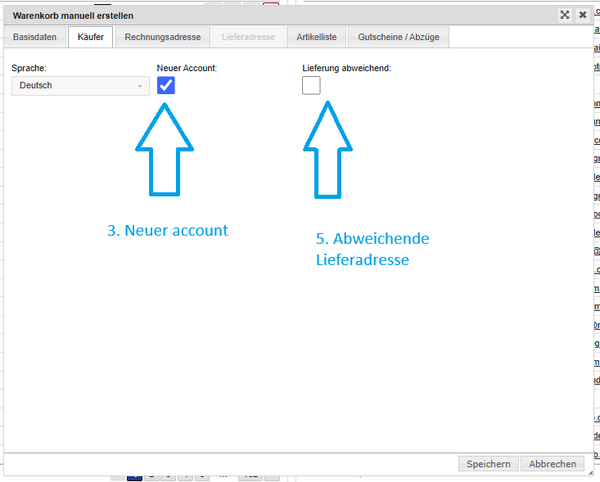Image resolution: width=600 pixels, height=482 pixels.
Task: Uncheck the Neuer Account checkbox
Action: click(x=166, y=85)
